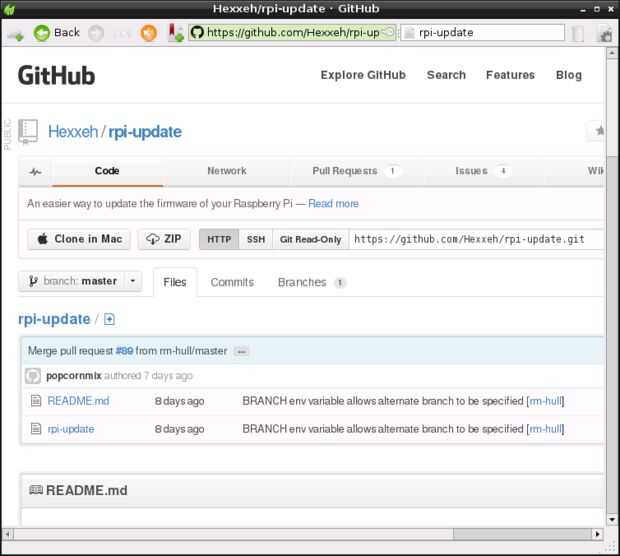Click the repository book icon
The width and height of the screenshot is (620, 556).
[x=28, y=132]
